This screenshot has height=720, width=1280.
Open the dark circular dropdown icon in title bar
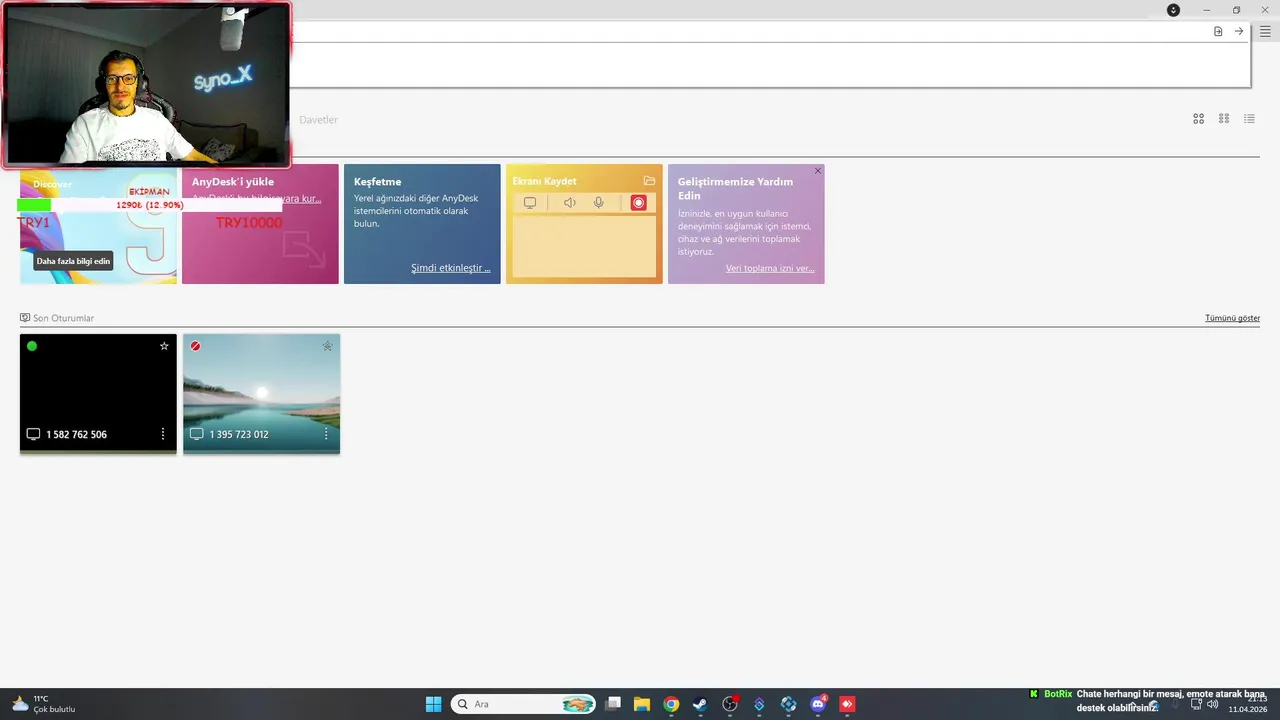pos(1173,10)
